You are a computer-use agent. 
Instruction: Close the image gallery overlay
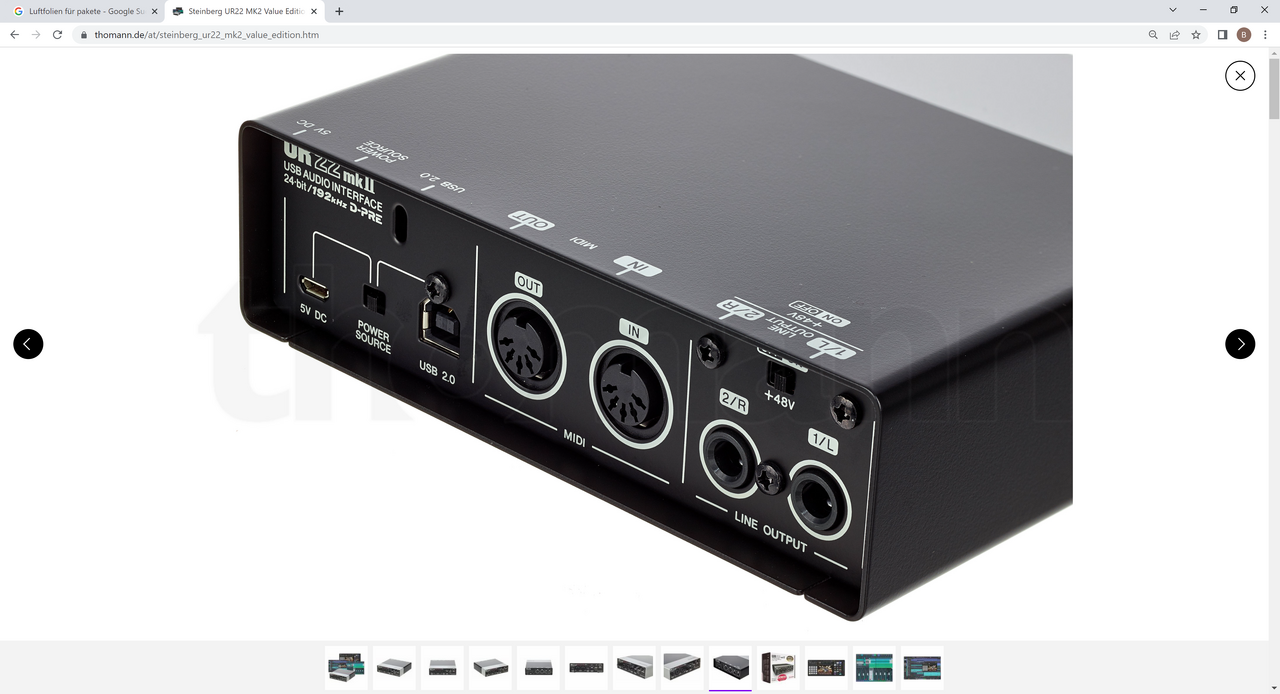pos(1240,75)
